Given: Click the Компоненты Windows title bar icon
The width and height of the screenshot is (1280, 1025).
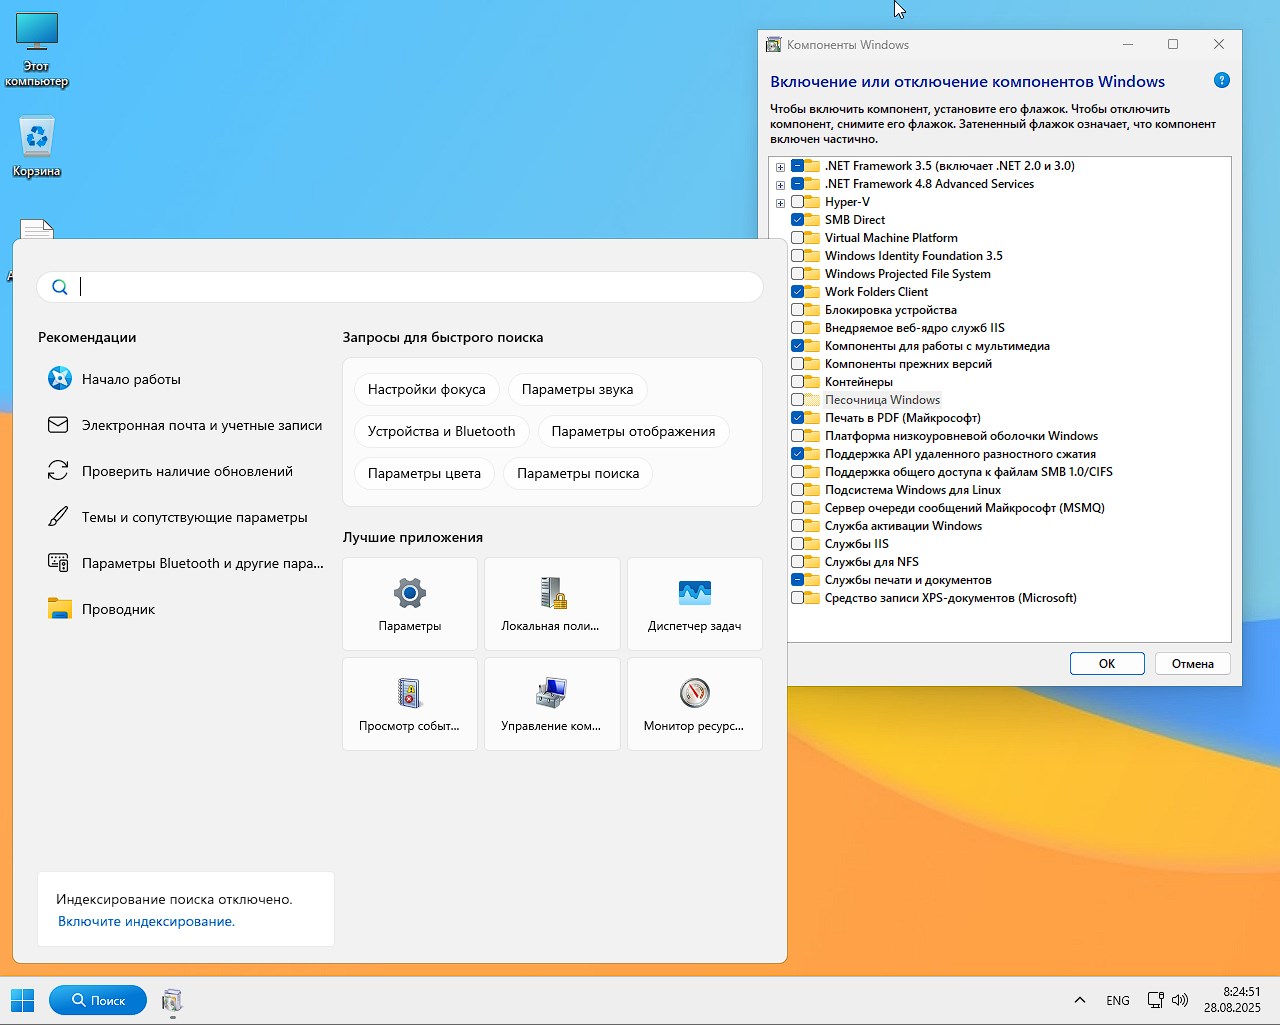Looking at the screenshot, I should pyautogui.click(x=773, y=45).
